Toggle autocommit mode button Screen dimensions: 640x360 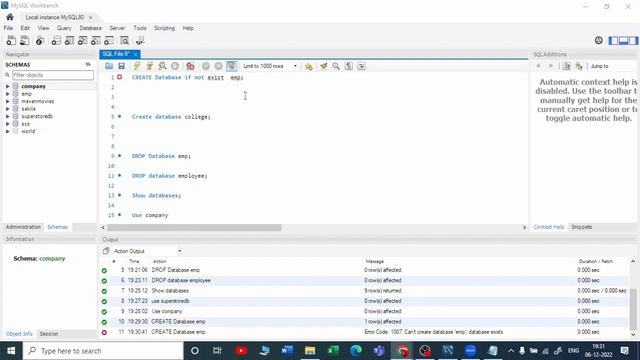click(x=231, y=66)
